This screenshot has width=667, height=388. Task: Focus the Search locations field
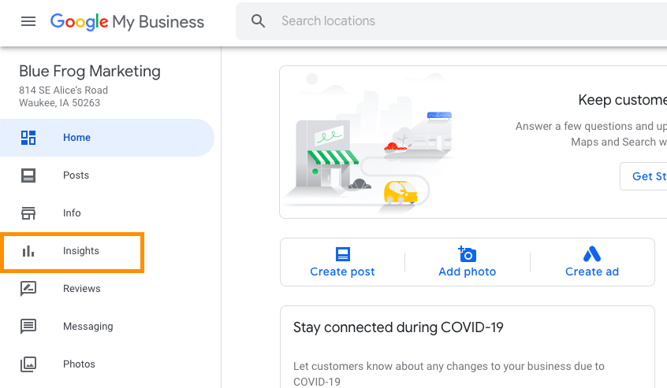click(x=451, y=21)
